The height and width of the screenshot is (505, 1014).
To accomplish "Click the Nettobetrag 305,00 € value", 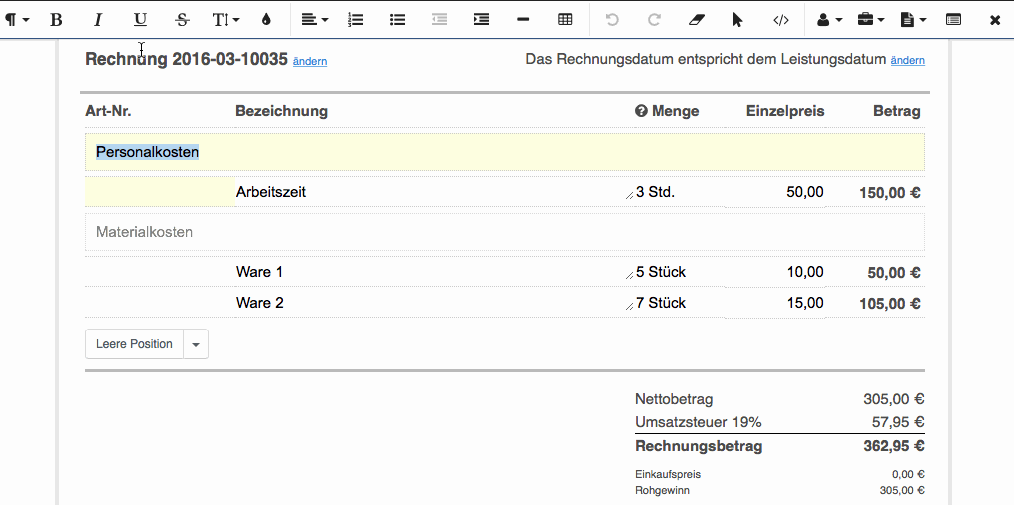I will (x=894, y=399).
